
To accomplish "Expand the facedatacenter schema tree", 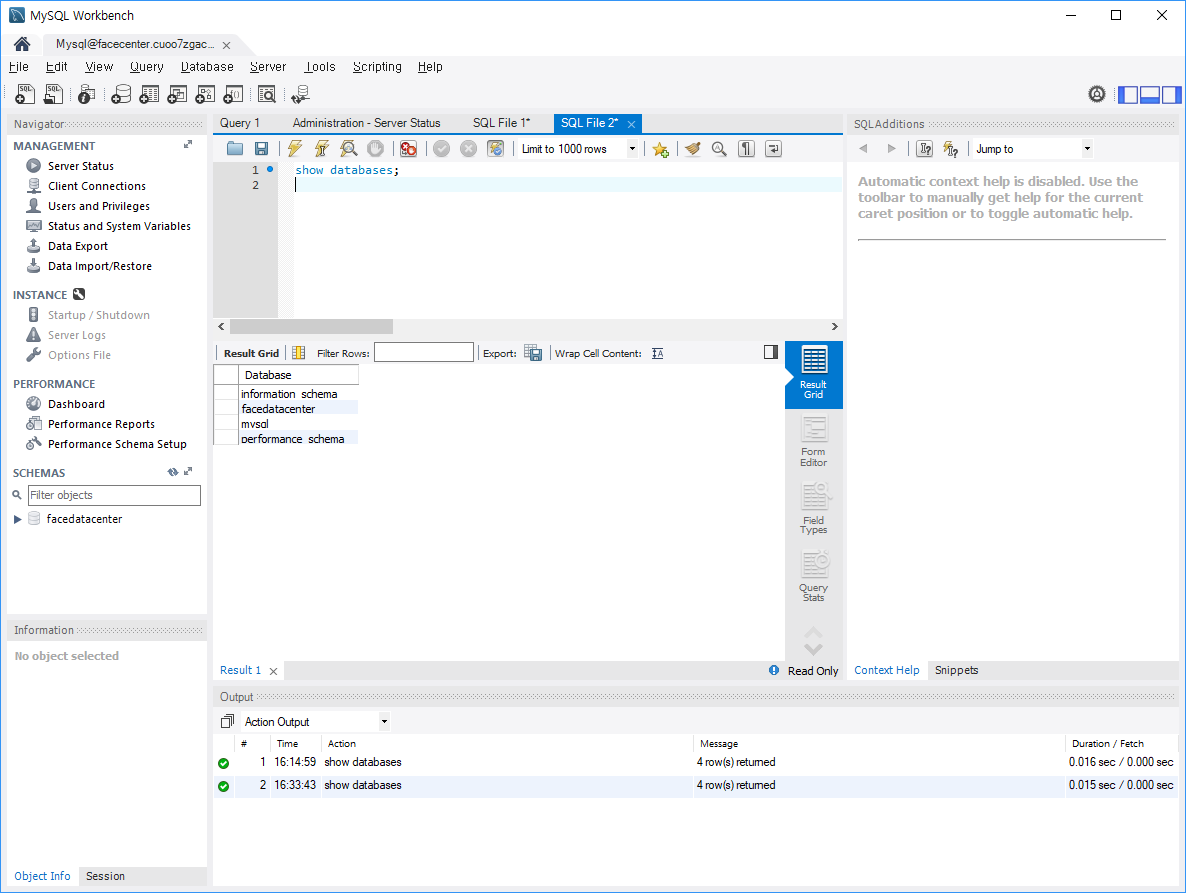I will (17, 519).
